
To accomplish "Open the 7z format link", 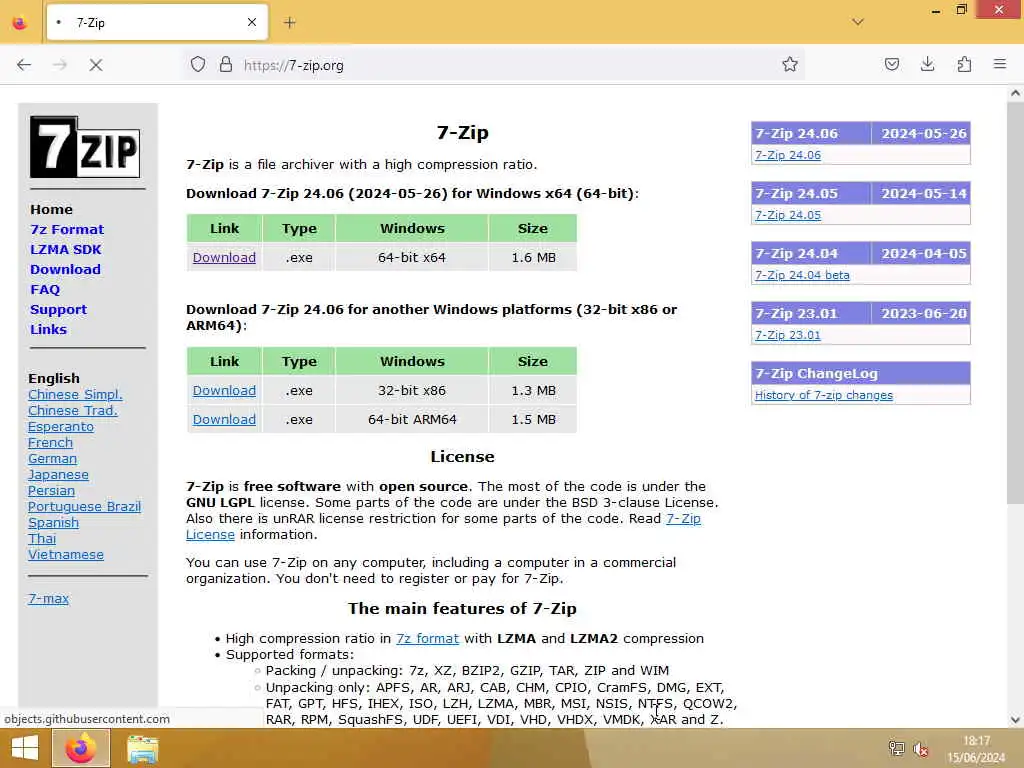I will (427, 639).
